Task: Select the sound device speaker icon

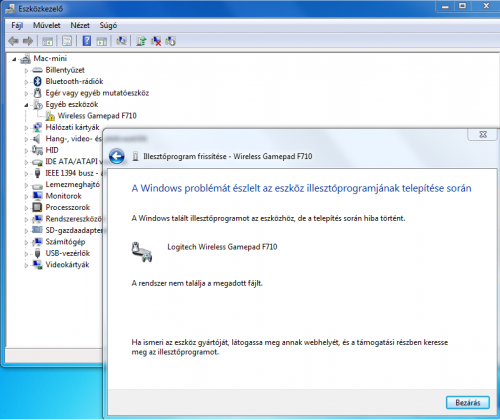Action: point(37,139)
